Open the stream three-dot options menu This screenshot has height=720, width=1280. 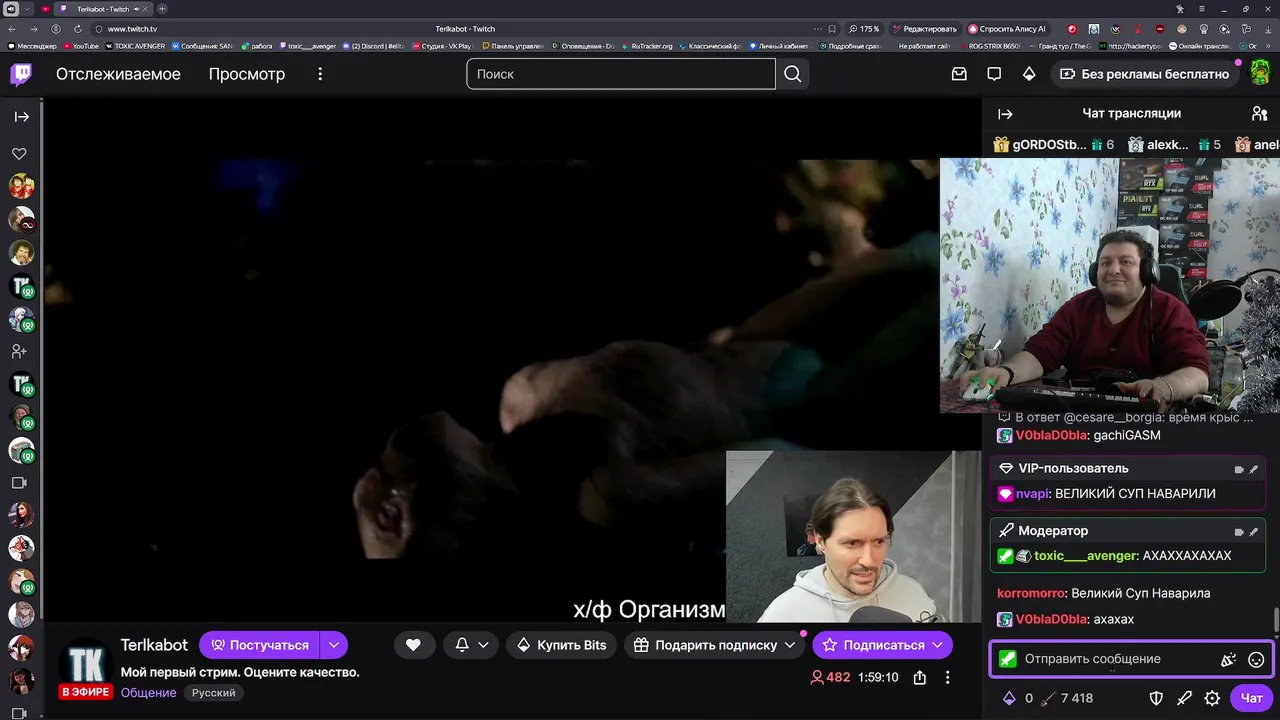tap(947, 677)
